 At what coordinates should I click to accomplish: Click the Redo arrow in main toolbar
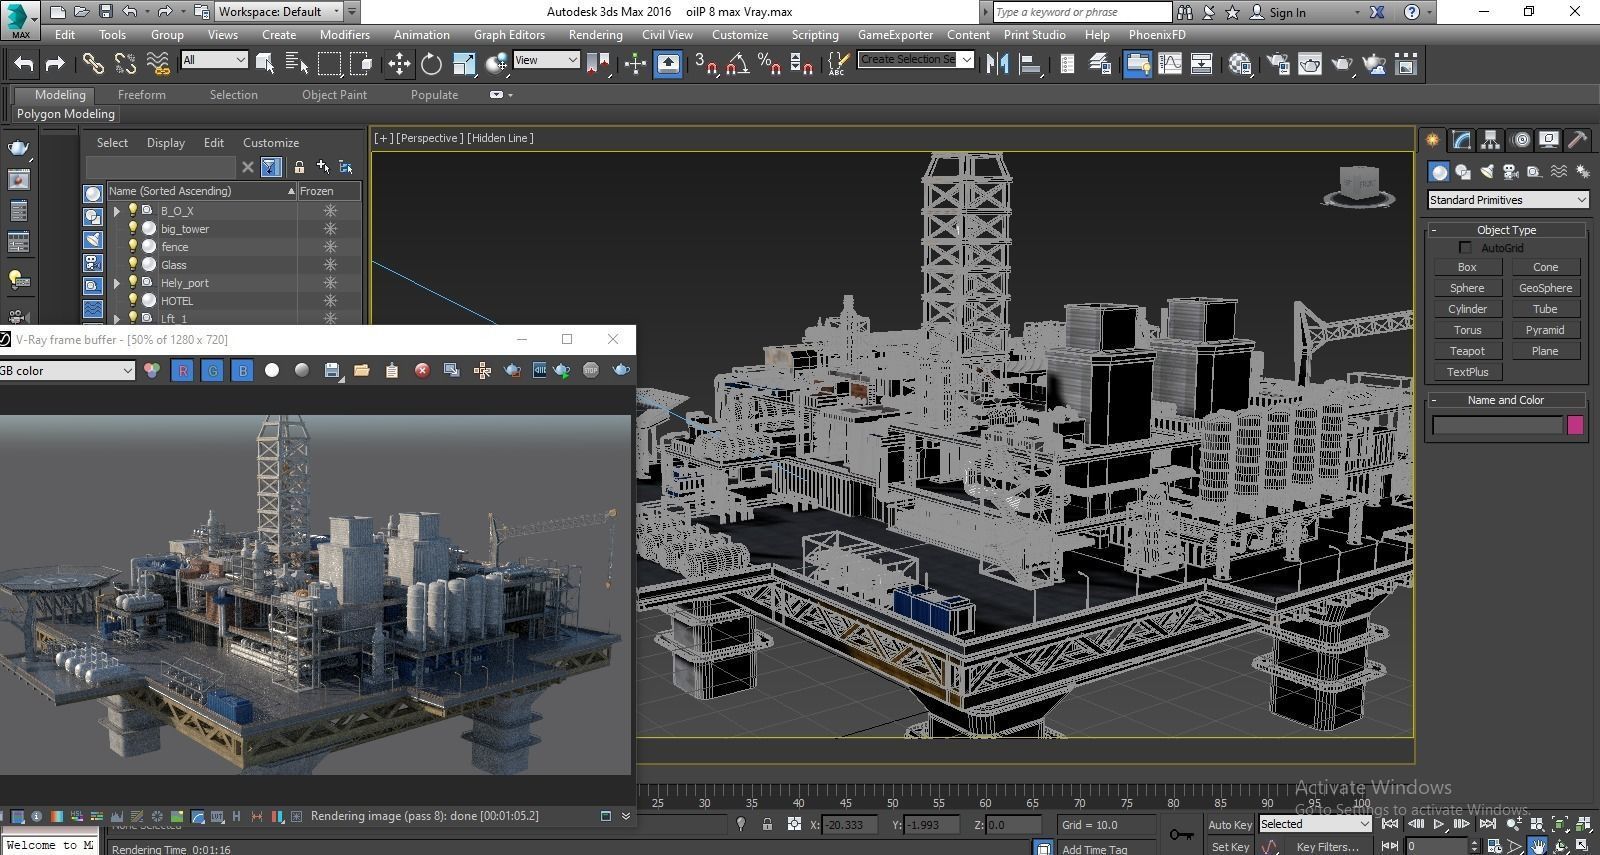pyautogui.click(x=55, y=64)
